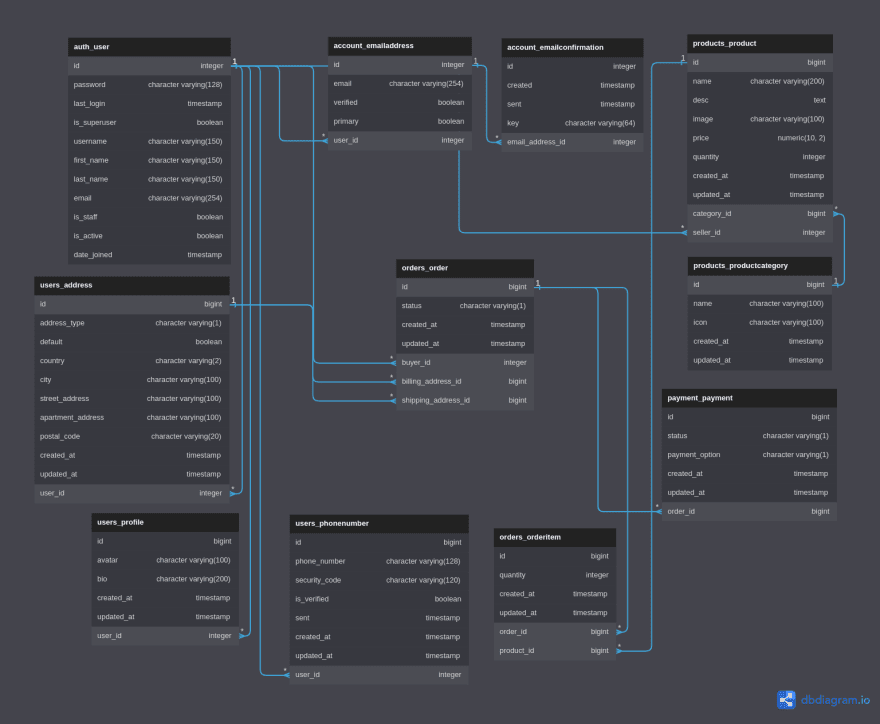Click the product_id row in orders_orderitem
Screen dimensions: 880x724
(555, 652)
